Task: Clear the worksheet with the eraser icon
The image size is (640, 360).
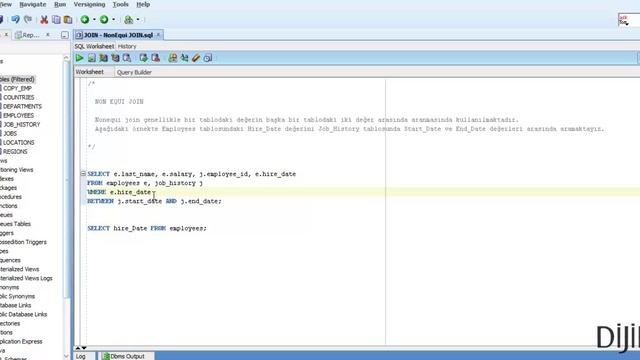Action: coord(196,58)
